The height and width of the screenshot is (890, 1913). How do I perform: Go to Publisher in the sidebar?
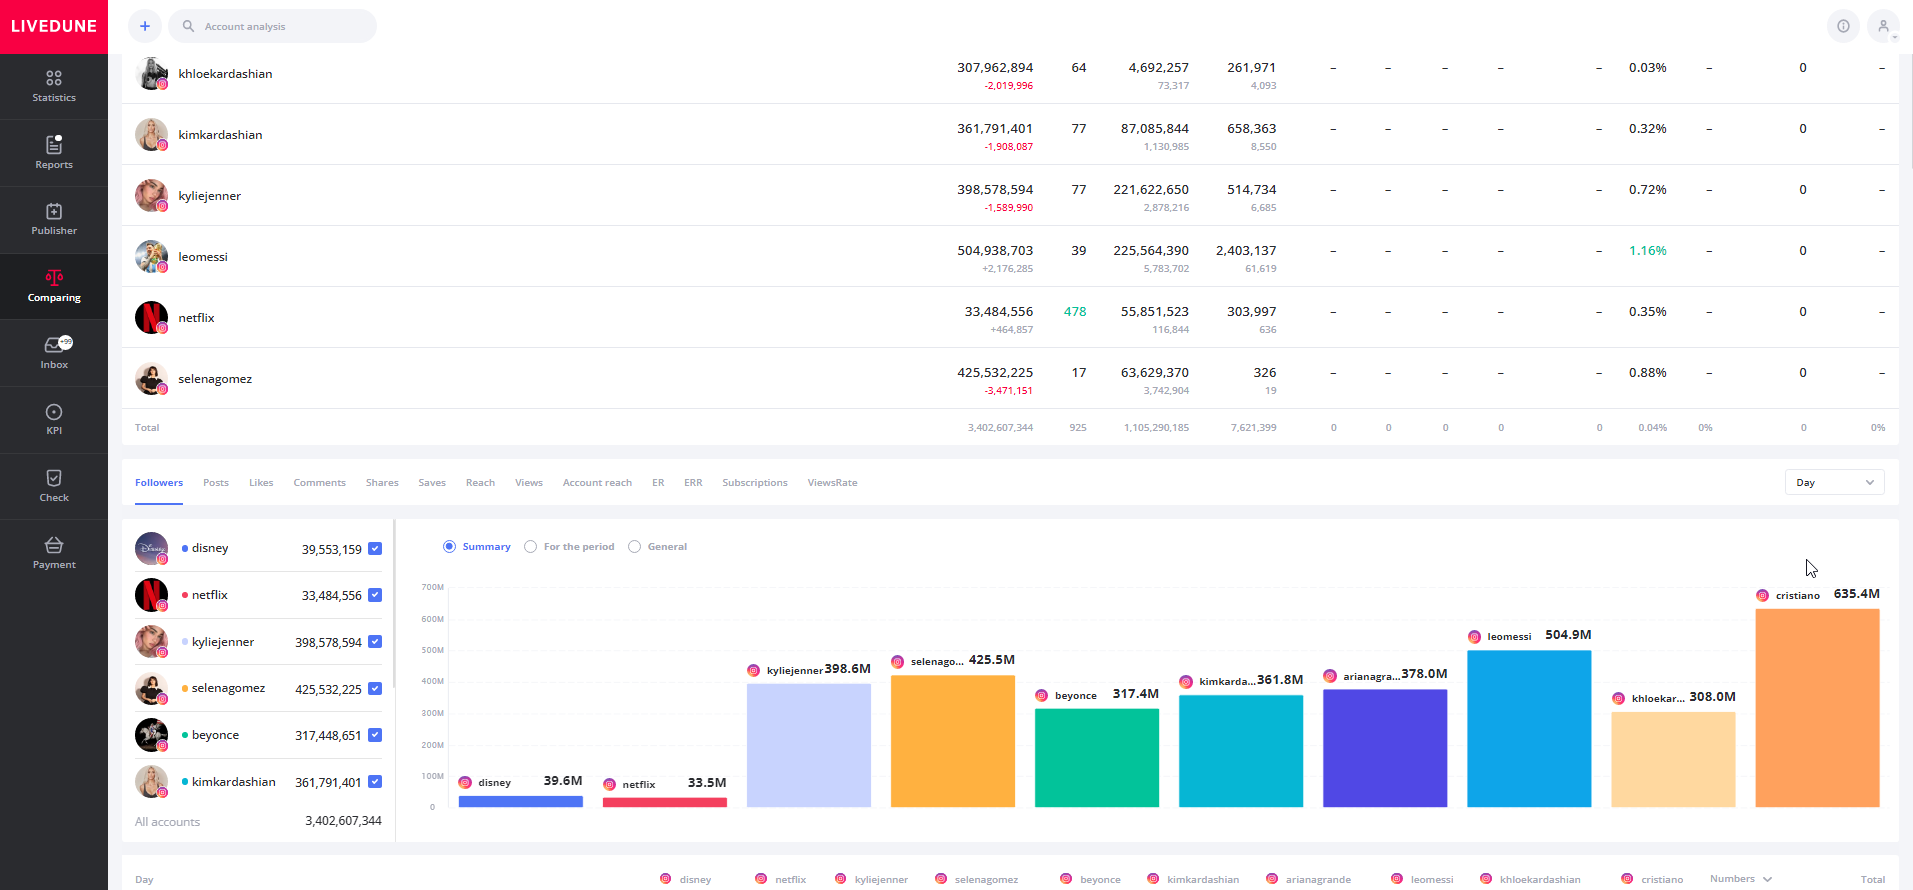tap(54, 219)
